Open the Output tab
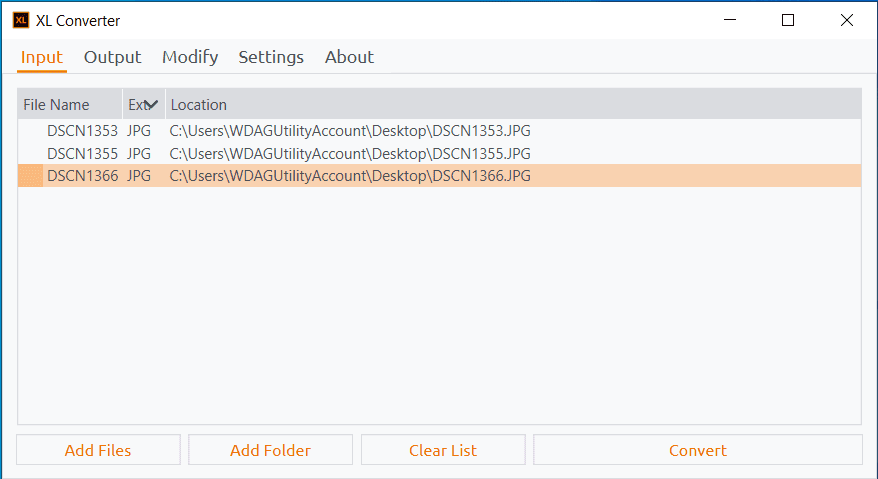The image size is (878, 479). coord(112,57)
